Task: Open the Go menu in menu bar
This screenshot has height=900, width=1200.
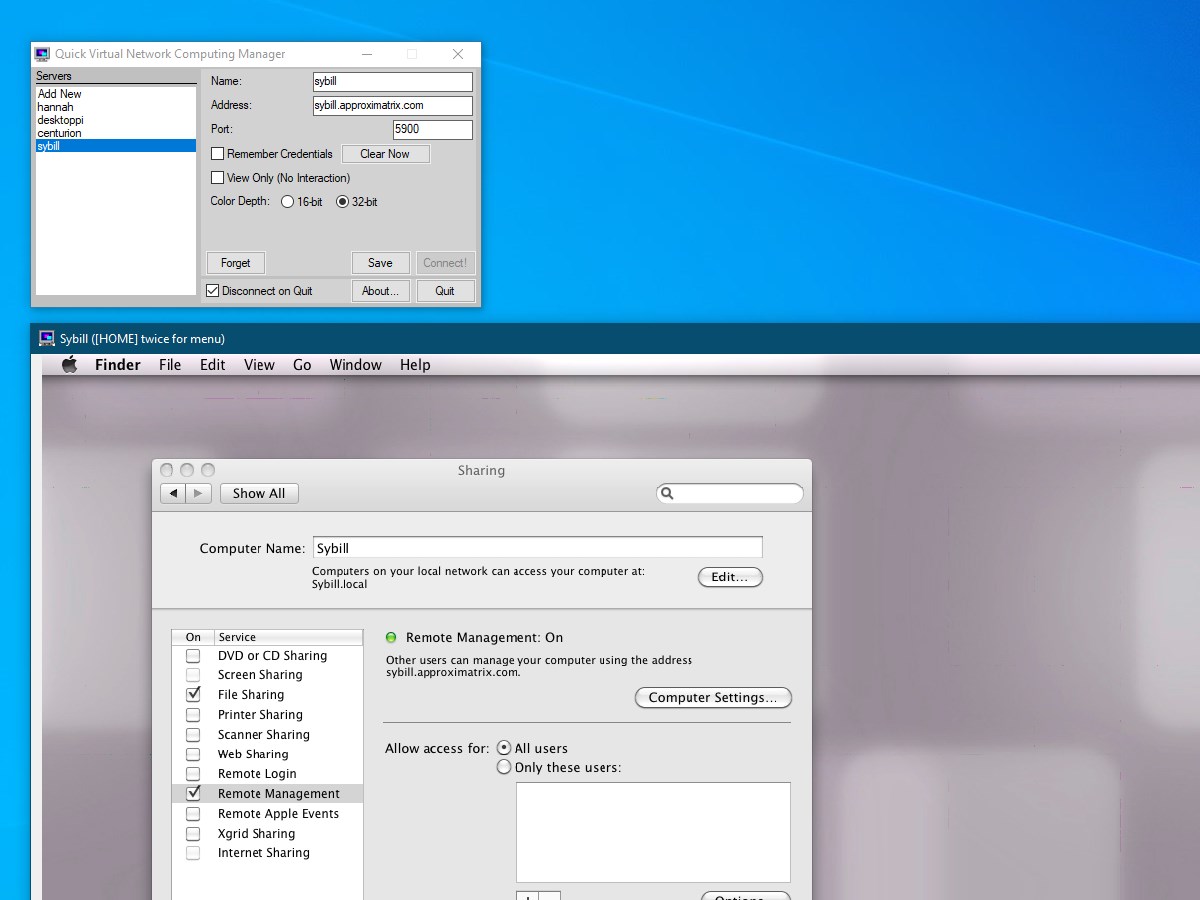Action: click(x=302, y=365)
